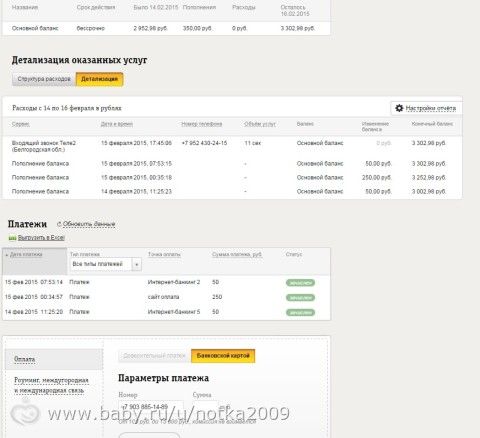Sort by the Номер телефона column header
The height and width of the screenshot is (438, 480).
(202, 124)
